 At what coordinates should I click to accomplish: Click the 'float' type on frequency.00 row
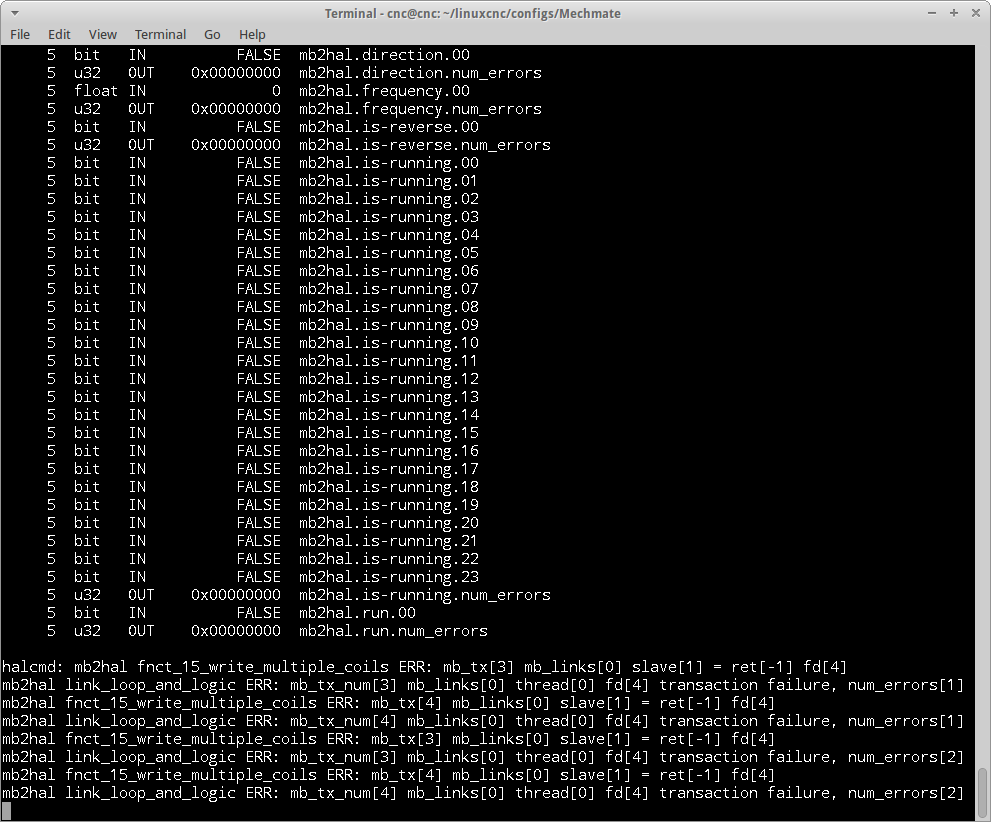[x=95, y=91]
